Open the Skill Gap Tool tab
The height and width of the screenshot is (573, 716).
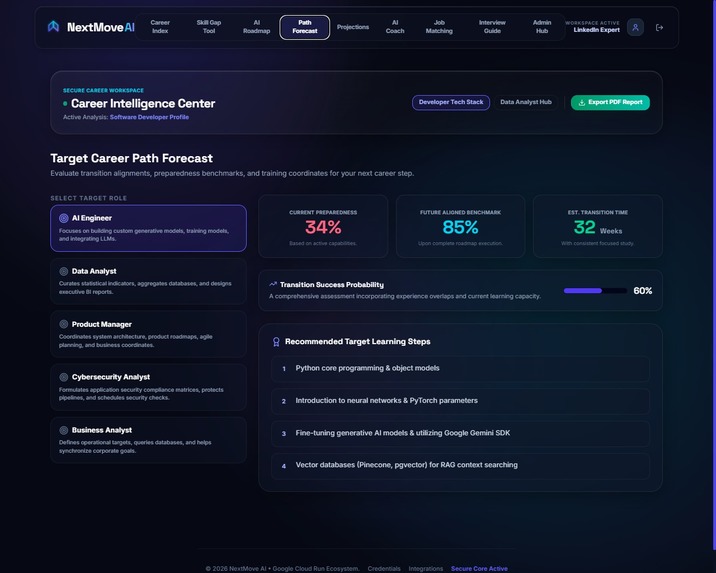point(209,27)
